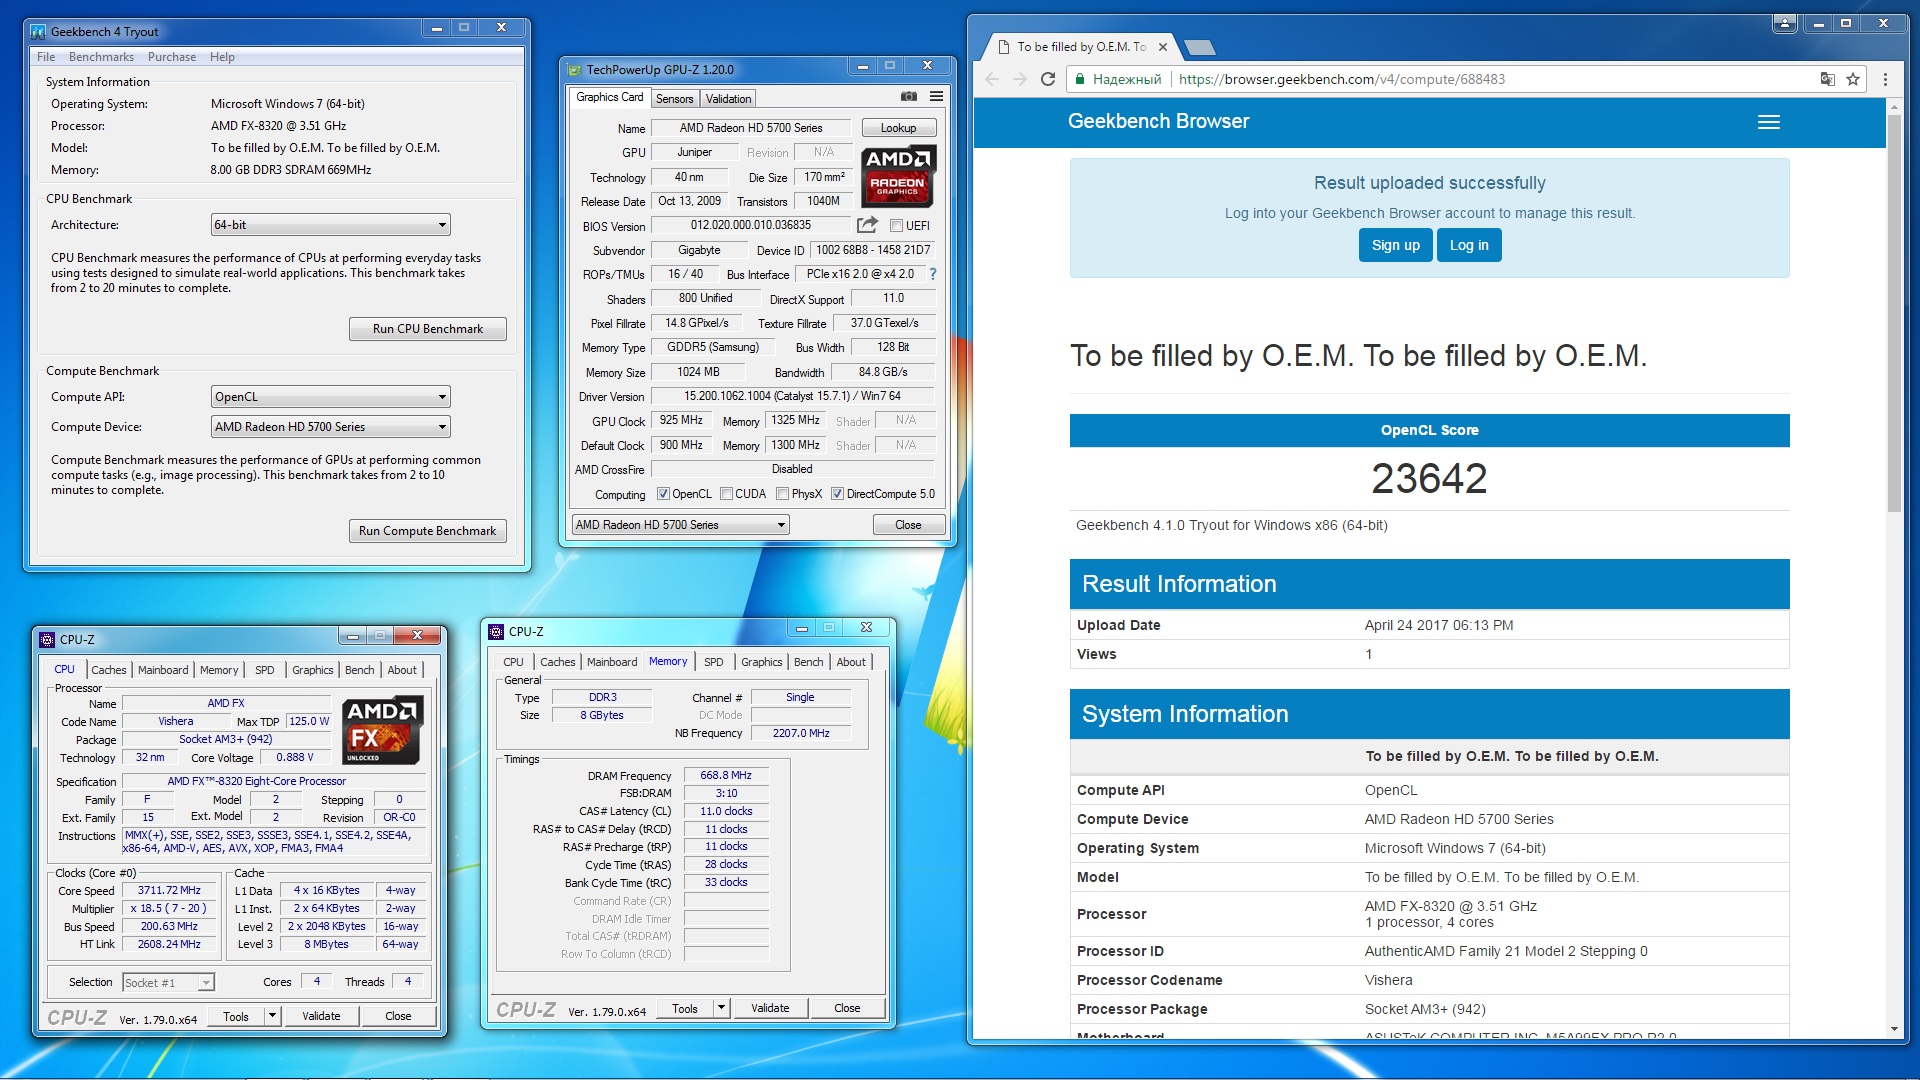The image size is (1920, 1080).
Task: Click the browser back arrow
Action: click(992, 79)
